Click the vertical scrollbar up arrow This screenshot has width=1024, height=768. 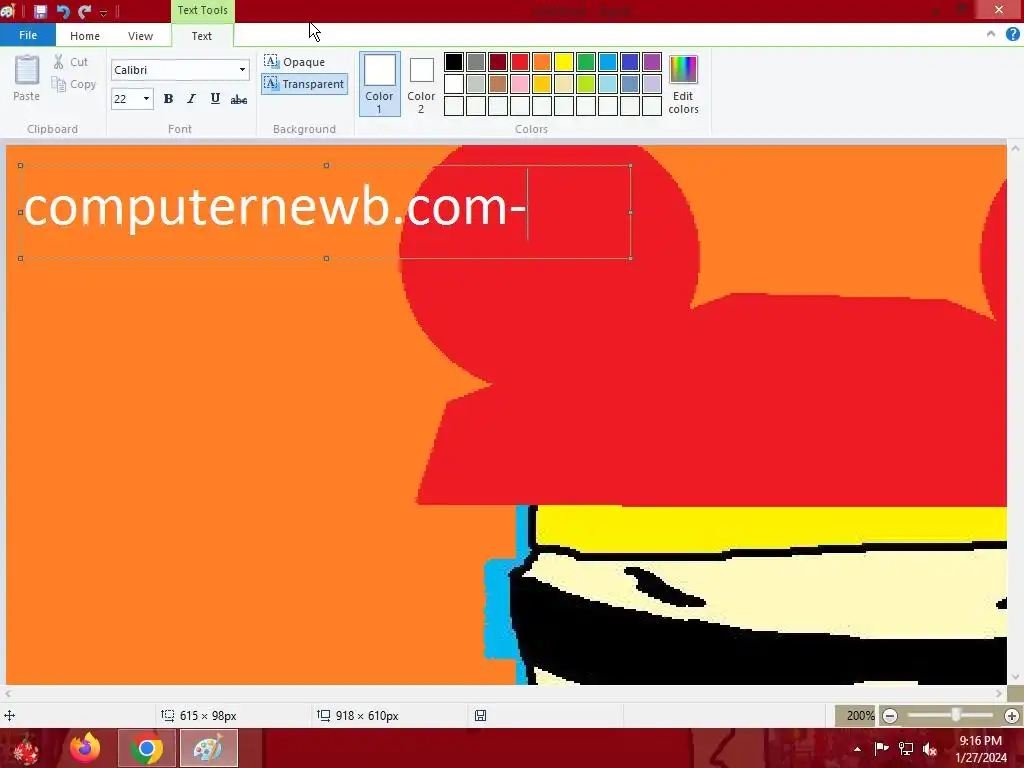pyautogui.click(x=1015, y=148)
